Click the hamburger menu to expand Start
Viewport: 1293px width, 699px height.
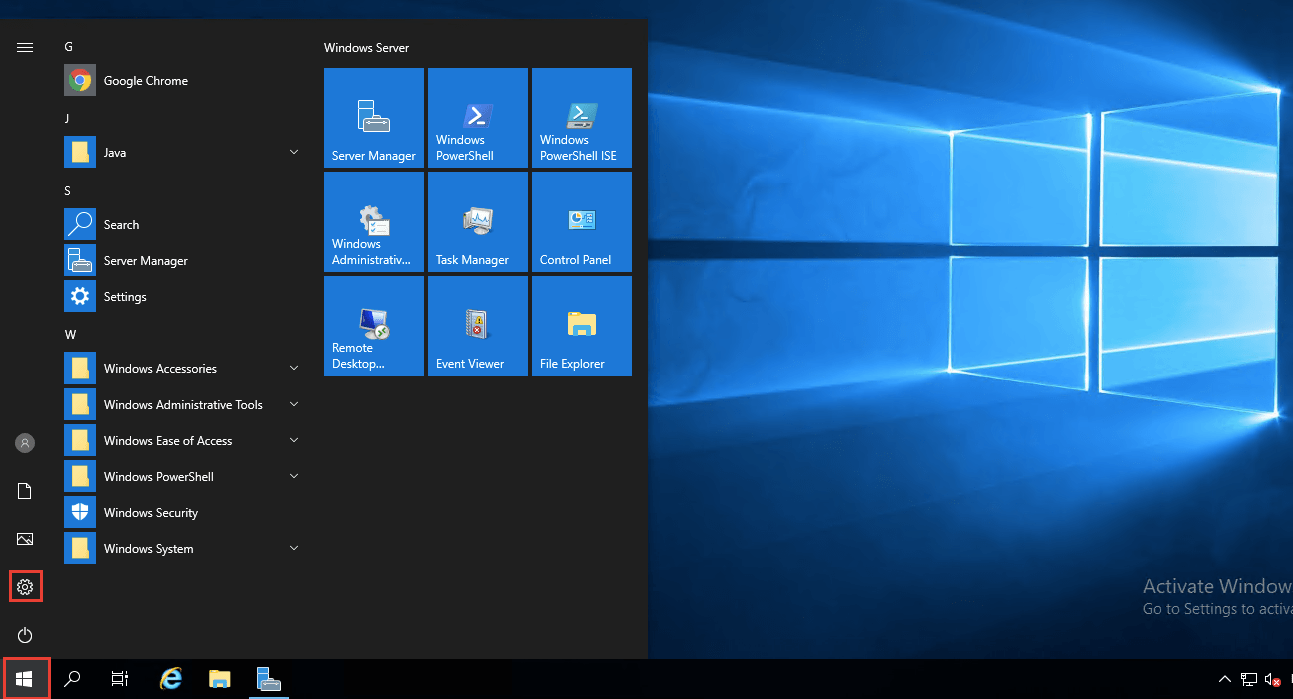(x=26, y=47)
